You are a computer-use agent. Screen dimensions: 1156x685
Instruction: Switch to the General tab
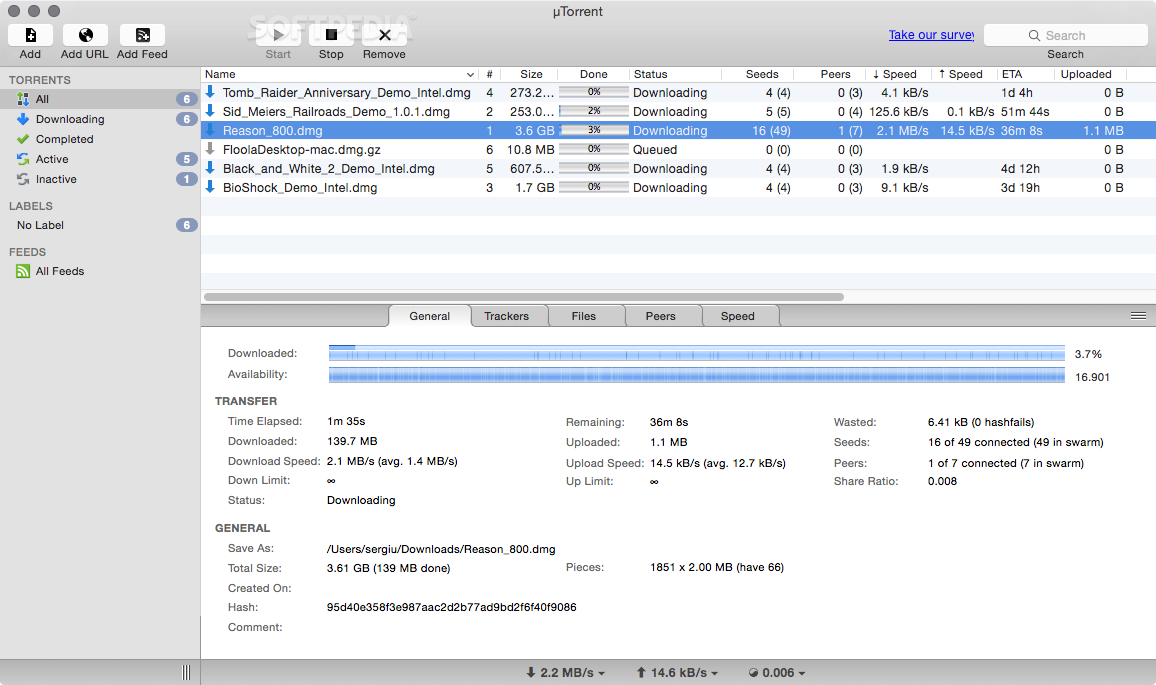pyautogui.click(x=430, y=316)
